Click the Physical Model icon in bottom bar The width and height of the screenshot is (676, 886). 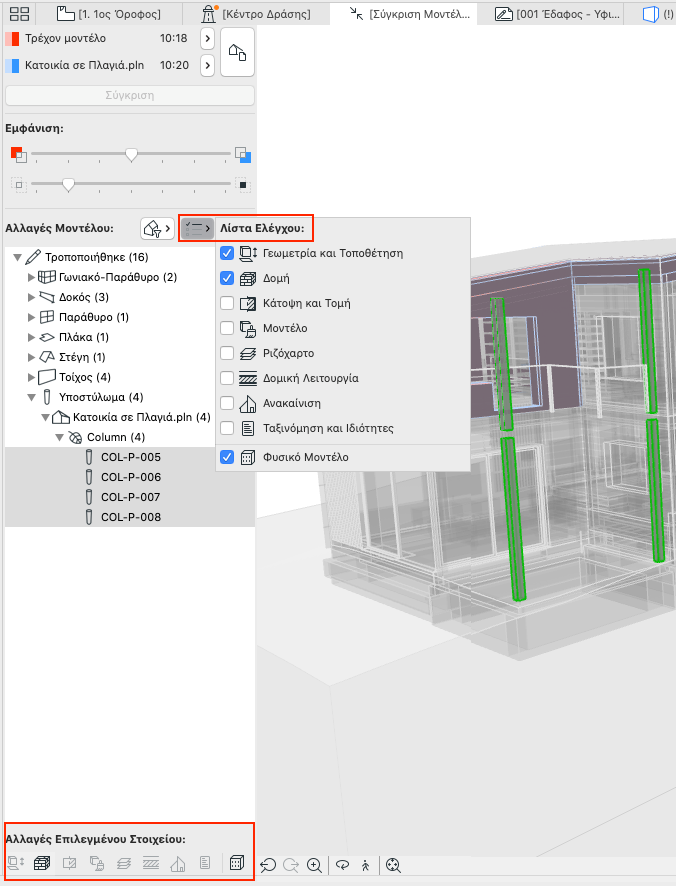pos(237,862)
